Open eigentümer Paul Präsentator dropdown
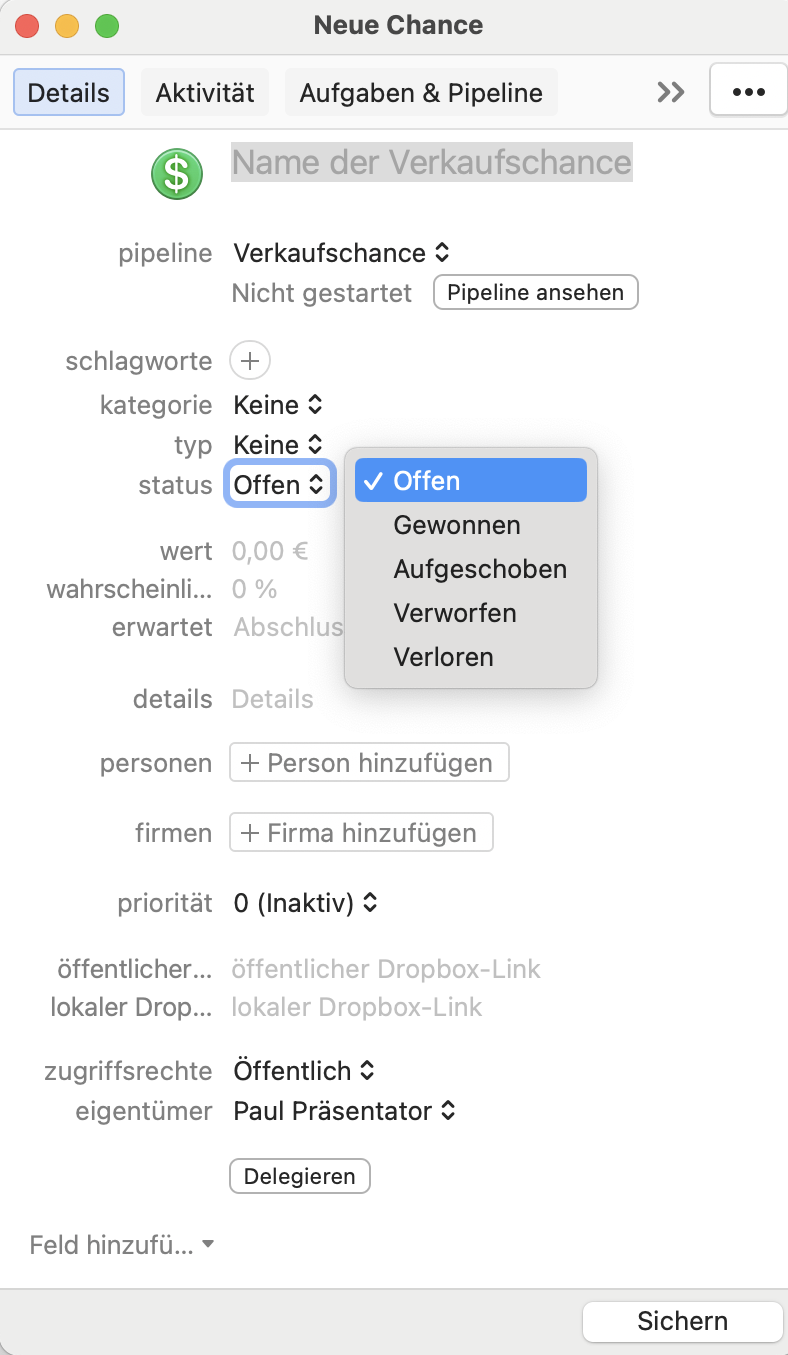 [344, 1111]
